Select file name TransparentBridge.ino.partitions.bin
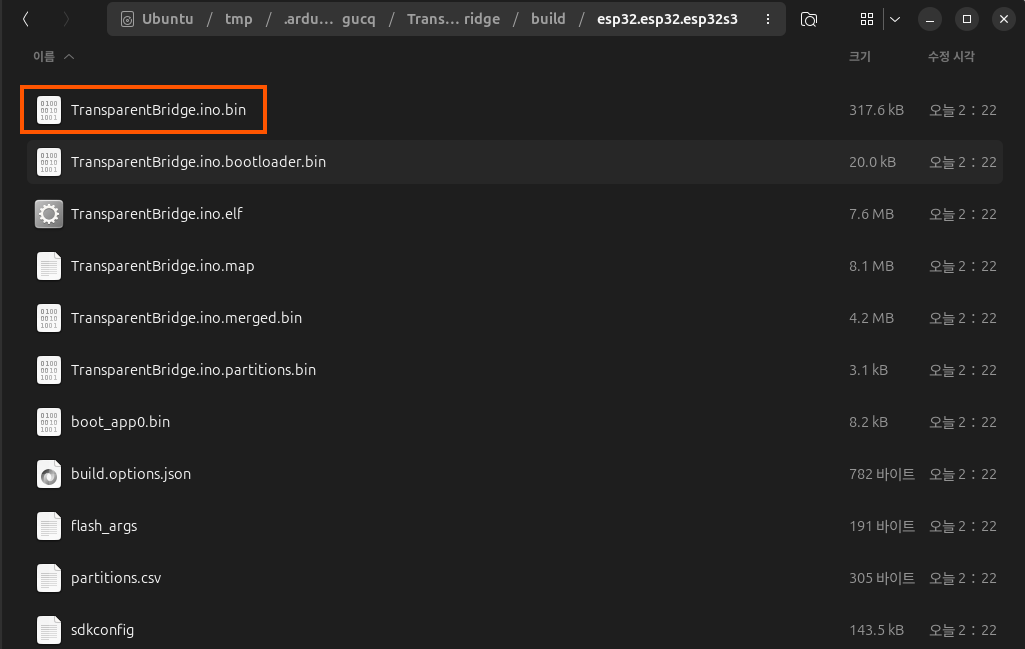The width and height of the screenshot is (1025, 649). click(x=193, y=370)
